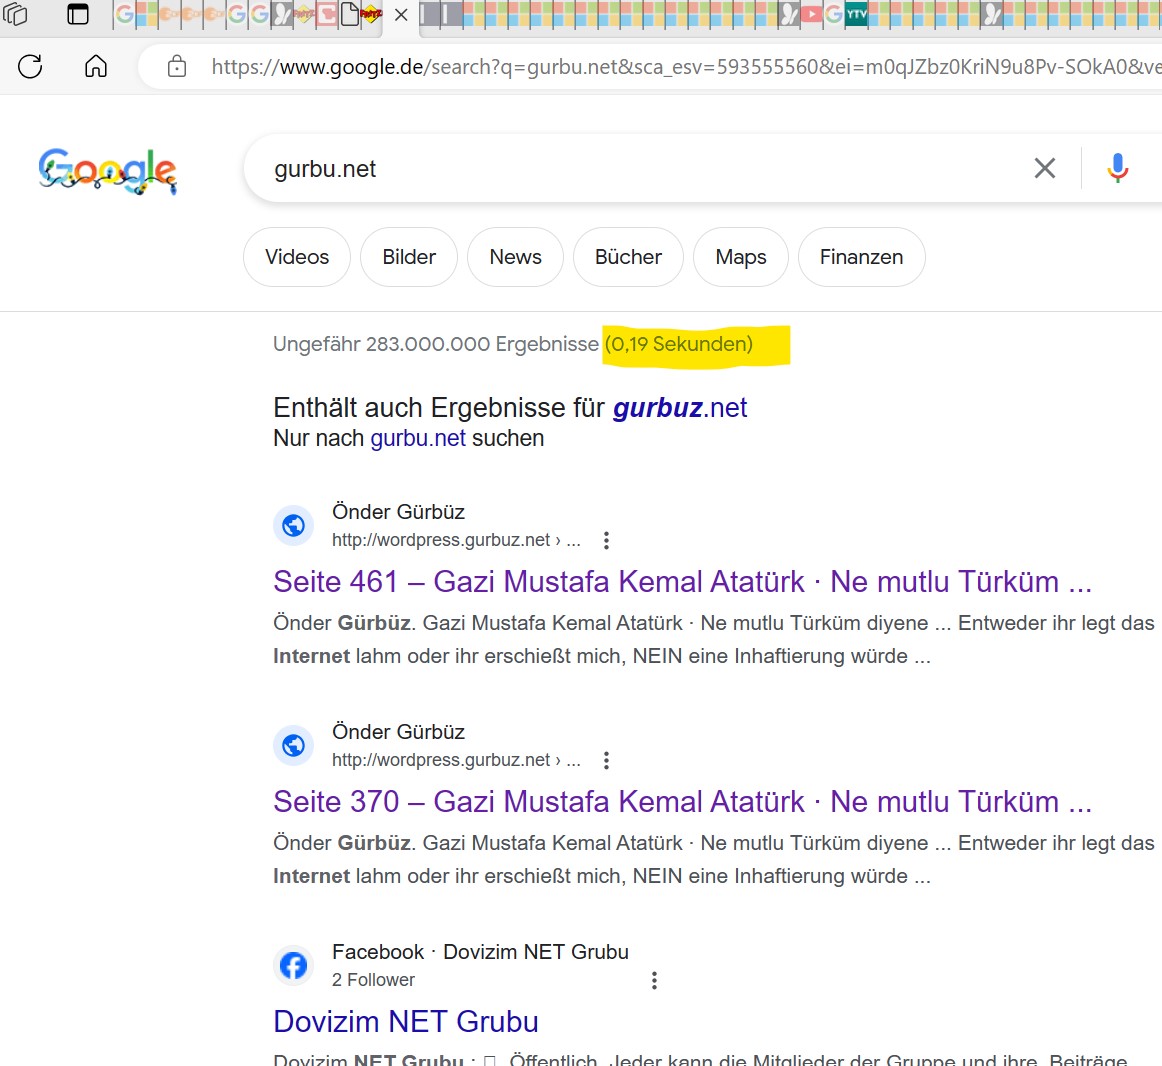The image size is (1162, 1066).
Task: Click the globe favicon of Seite 461 result
Action: (293, 526)
